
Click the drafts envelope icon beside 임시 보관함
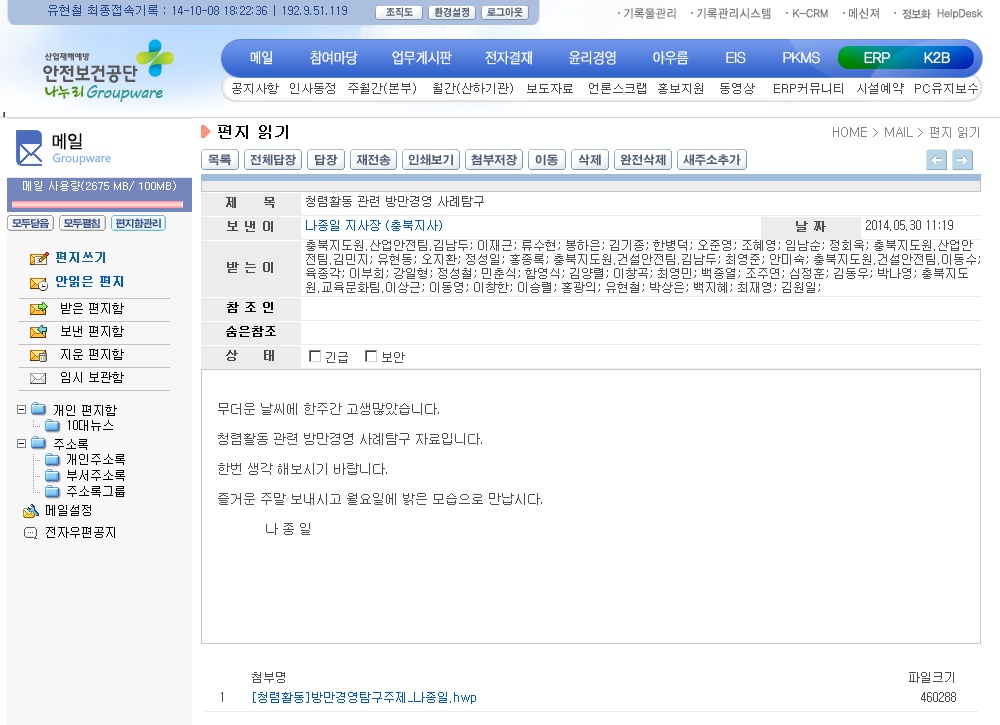(x=38, y=378)
